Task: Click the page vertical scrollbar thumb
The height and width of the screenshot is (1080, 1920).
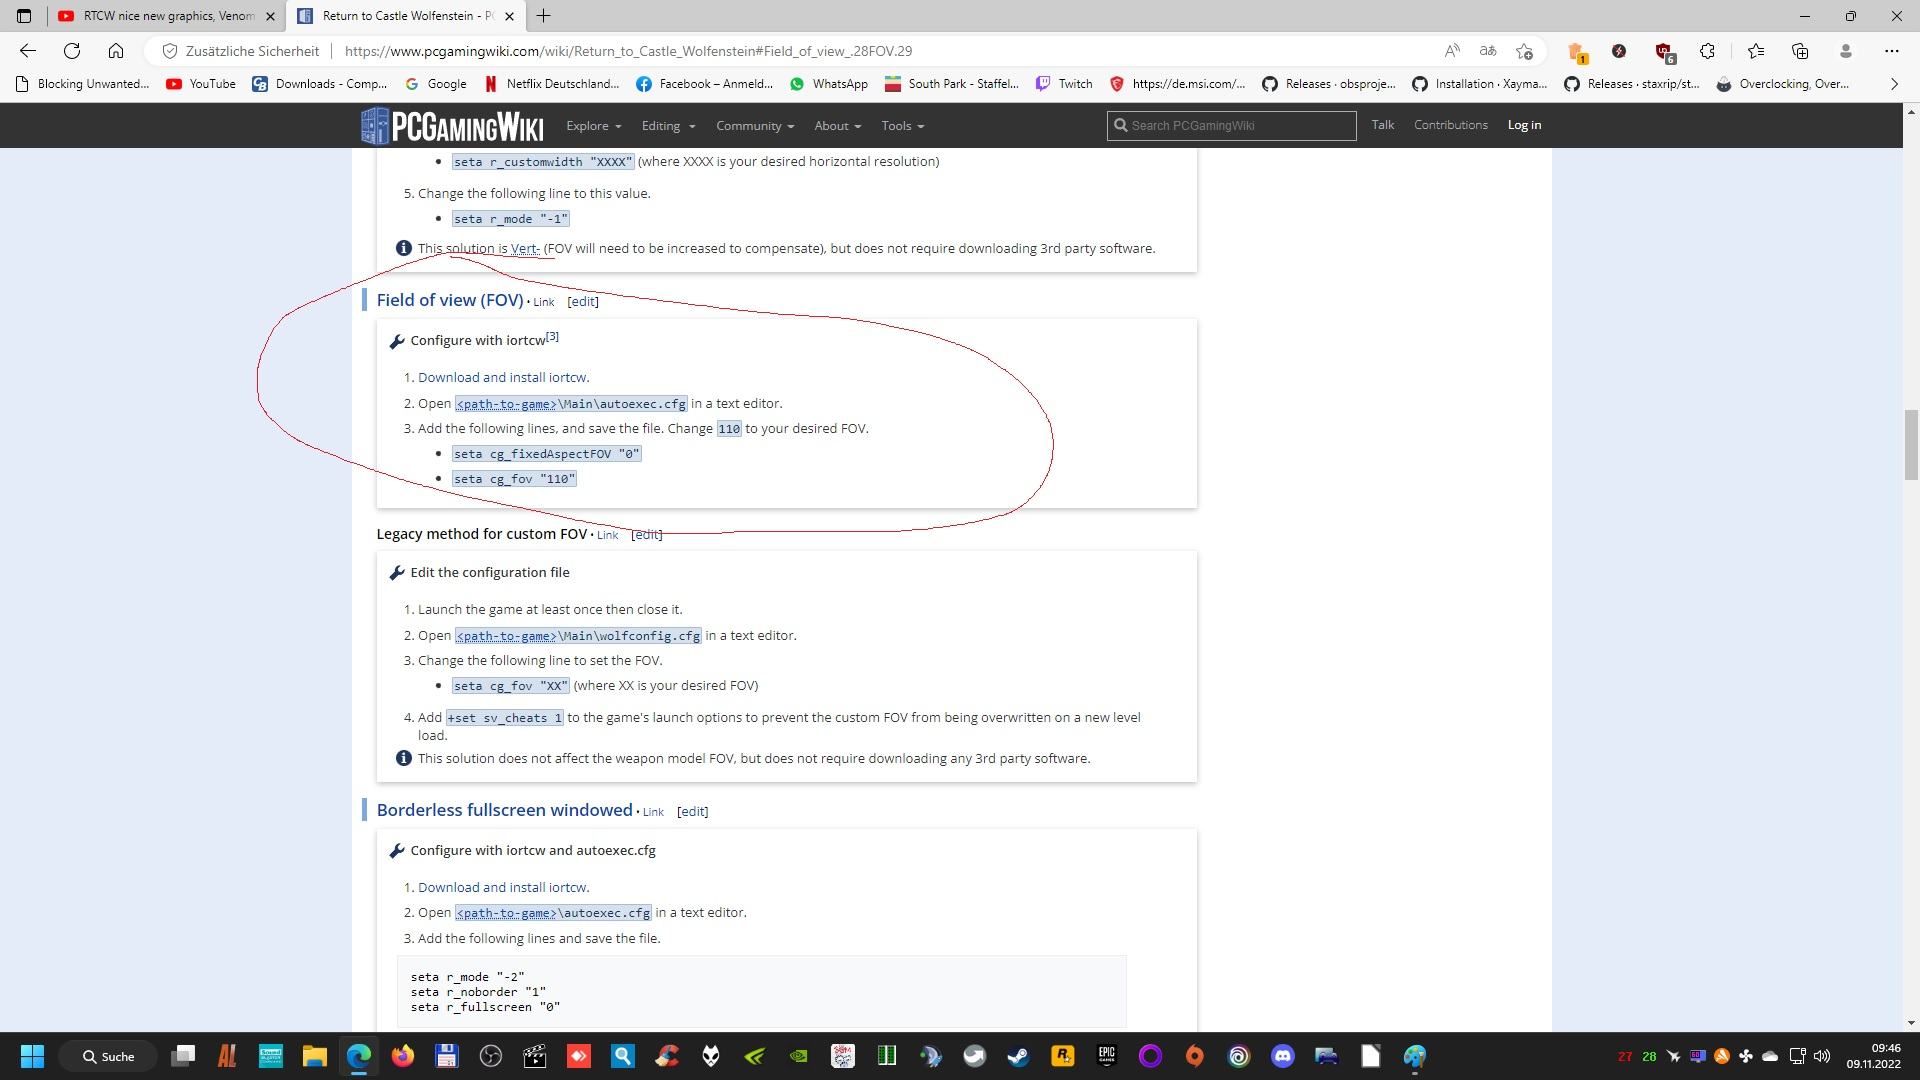Action: coord(1911,445)
